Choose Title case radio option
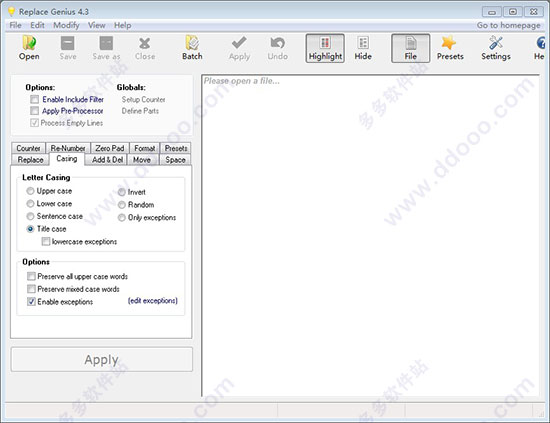The height and width of the screenshot is (423, 550). pyautogui.click(x=30, y=229)
